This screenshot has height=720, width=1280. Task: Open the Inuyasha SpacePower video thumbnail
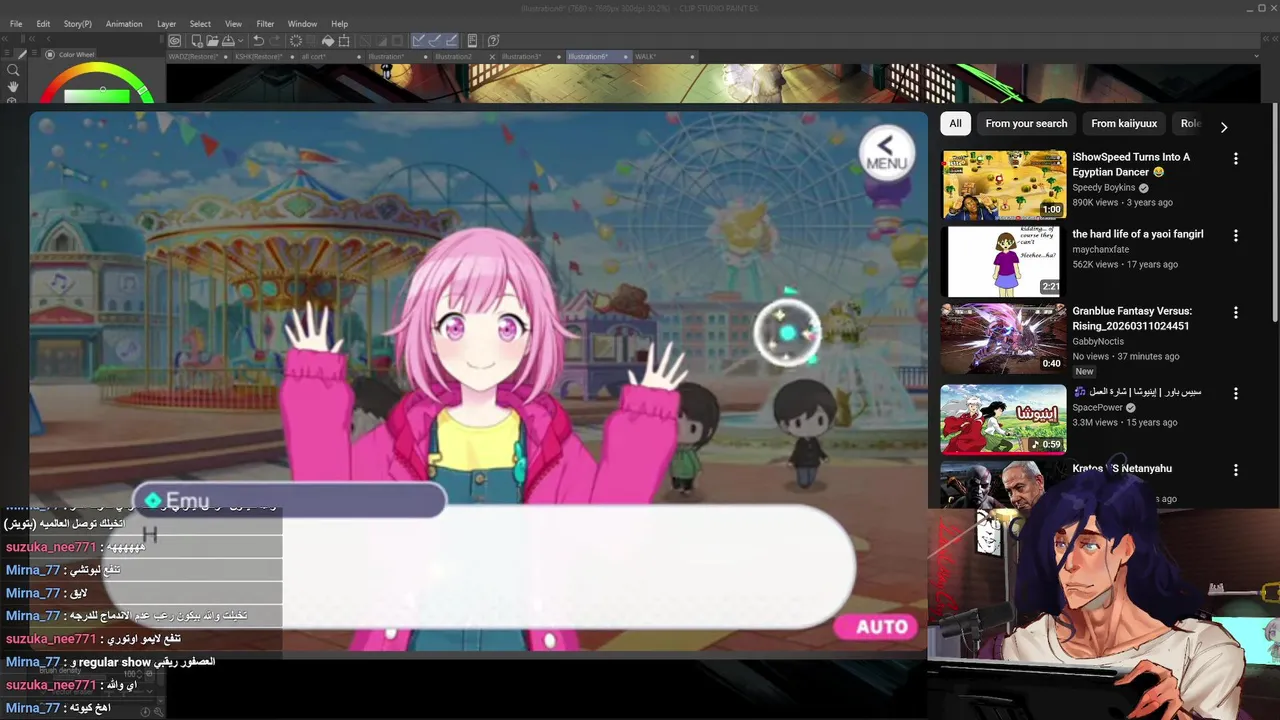[1003, 419]
